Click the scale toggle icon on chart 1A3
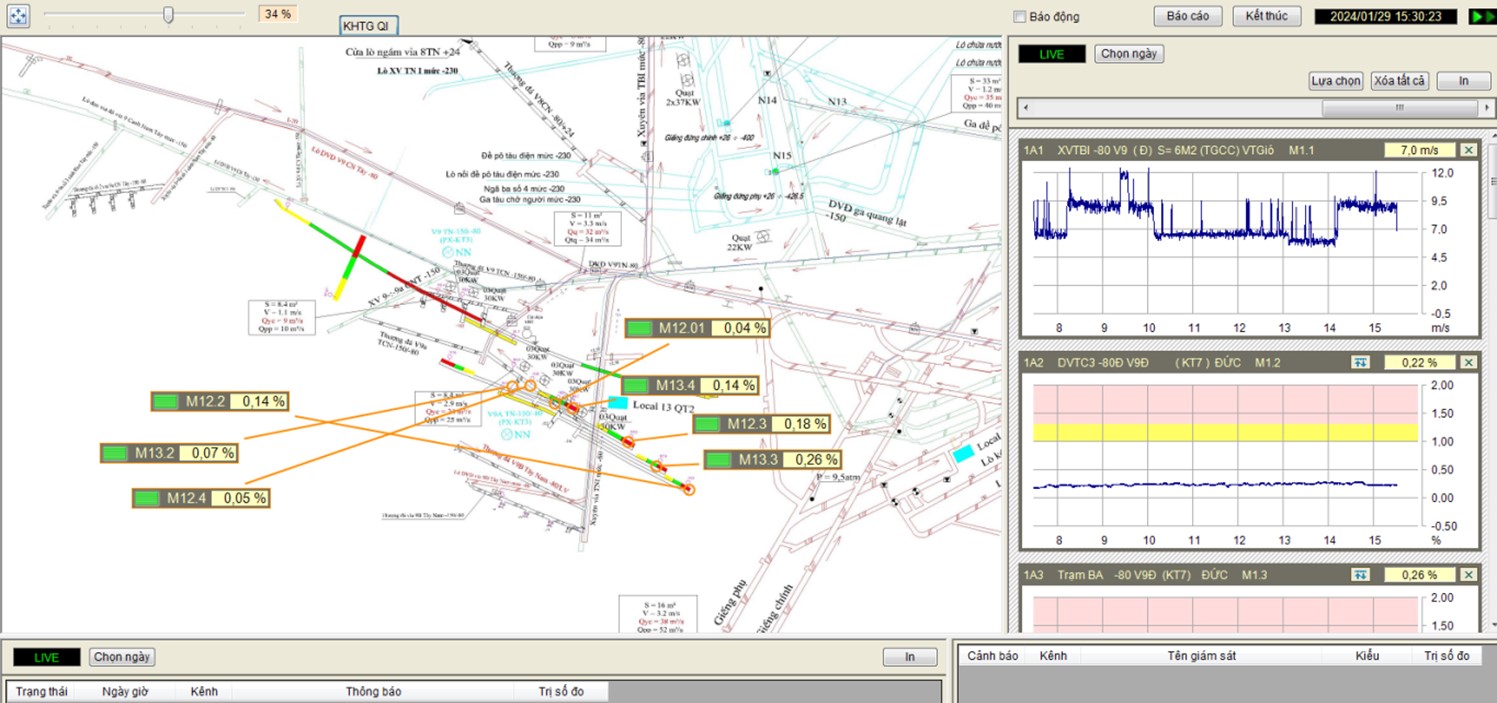 tap(1360, 575)
